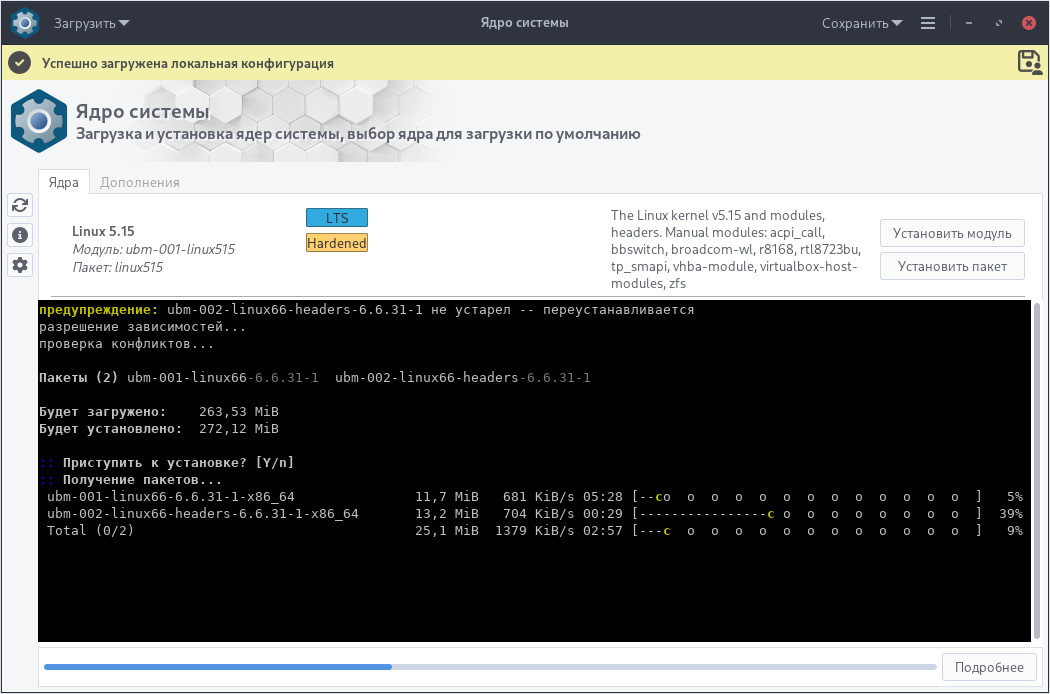Switch to the Дополнения tab

[x=139, y=182]
